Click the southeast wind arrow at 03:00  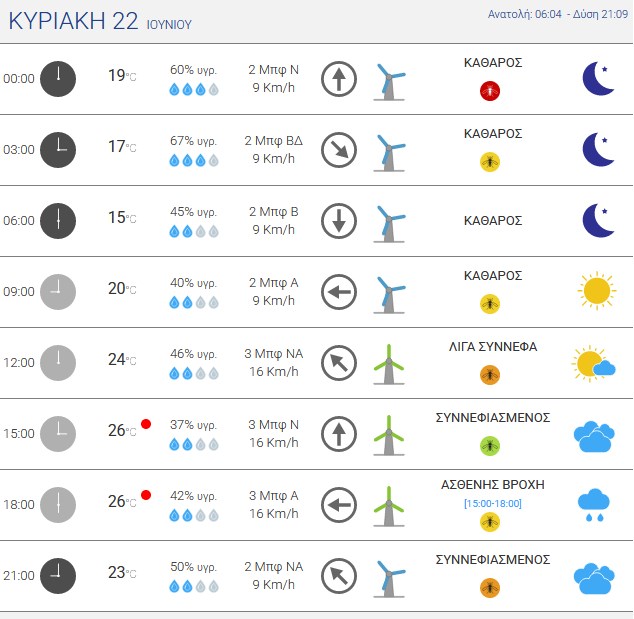tap(339, 150)
